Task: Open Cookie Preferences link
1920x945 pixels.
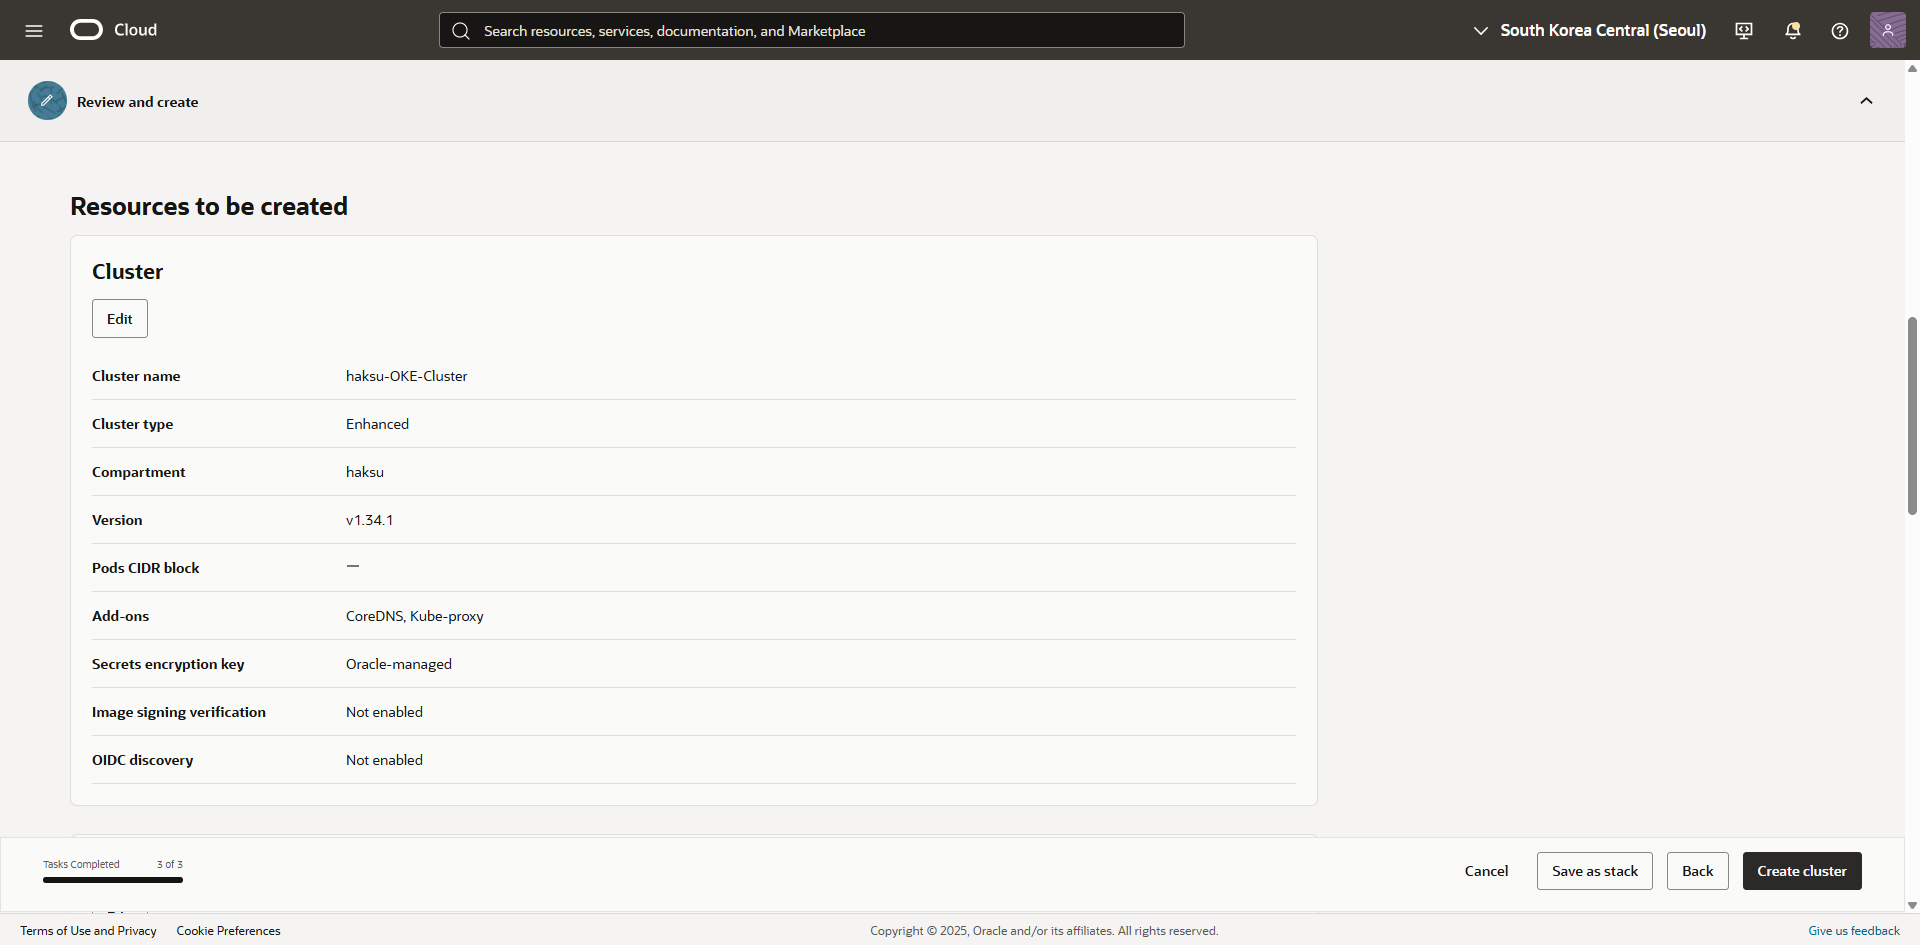Action: click(228, 931)
